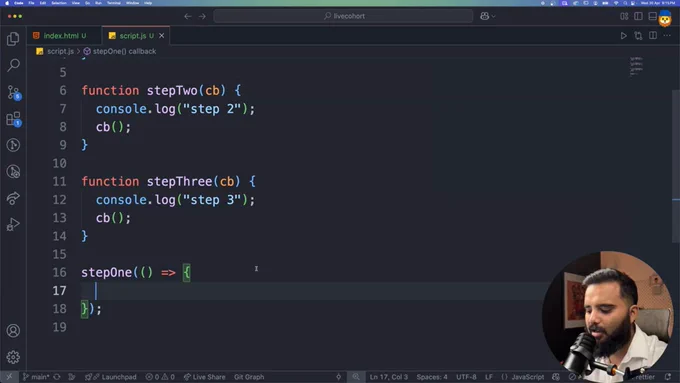Place cursor on stepThree function name
Image resolution: width=680 pixels, height=383 pixels.
pyautogui.click(x=179, y=181)
